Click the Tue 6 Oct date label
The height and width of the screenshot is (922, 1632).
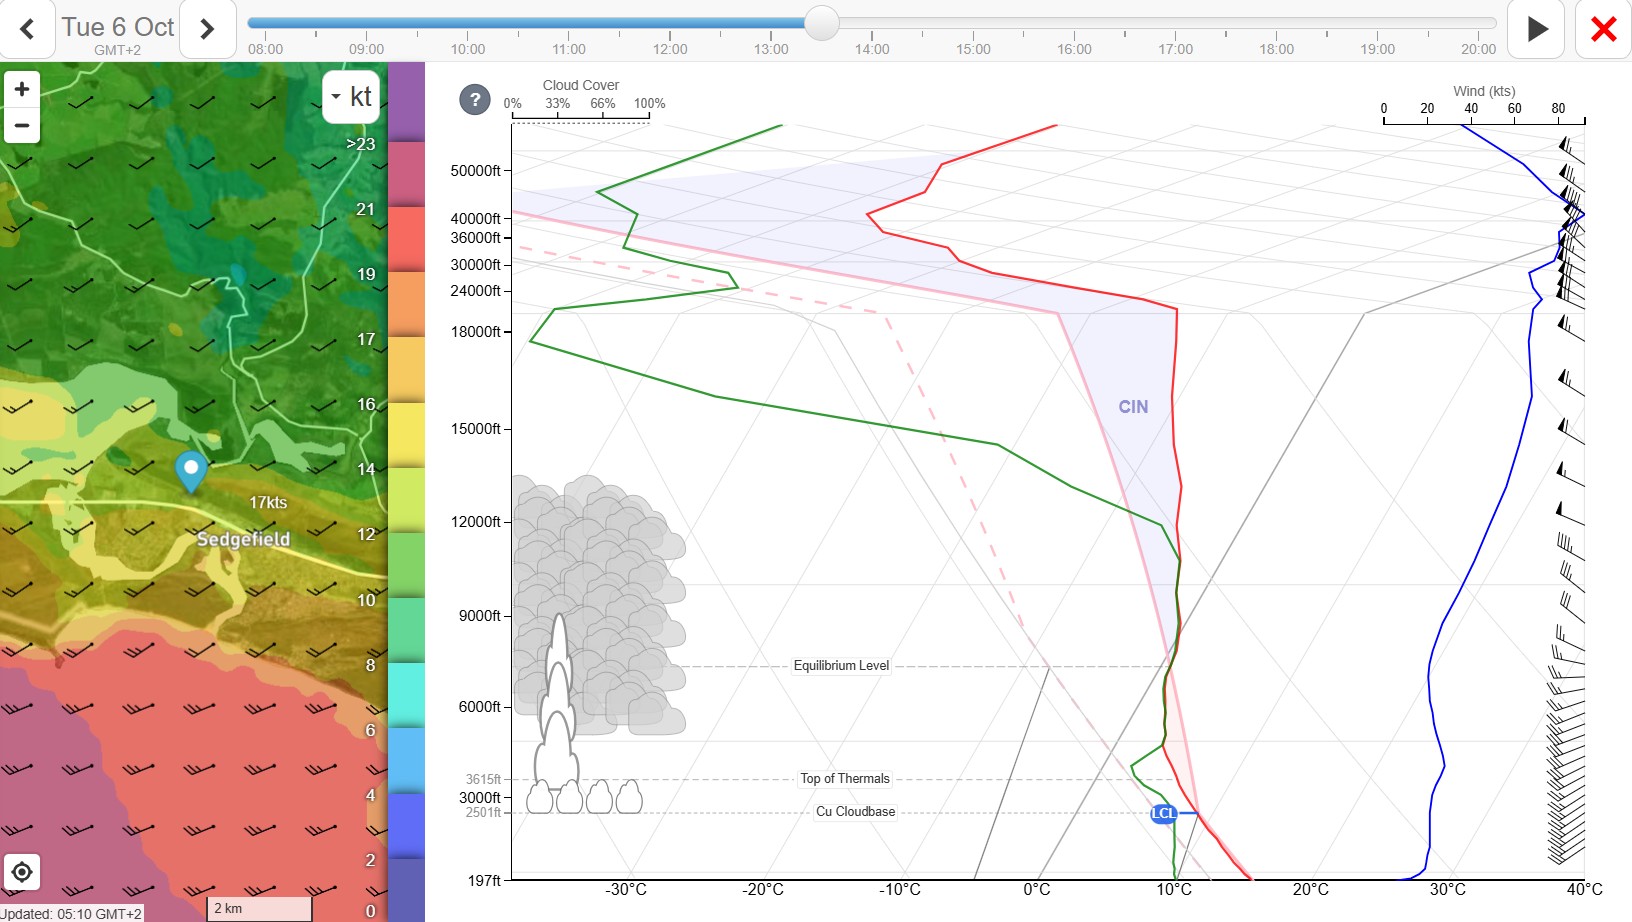118,27
